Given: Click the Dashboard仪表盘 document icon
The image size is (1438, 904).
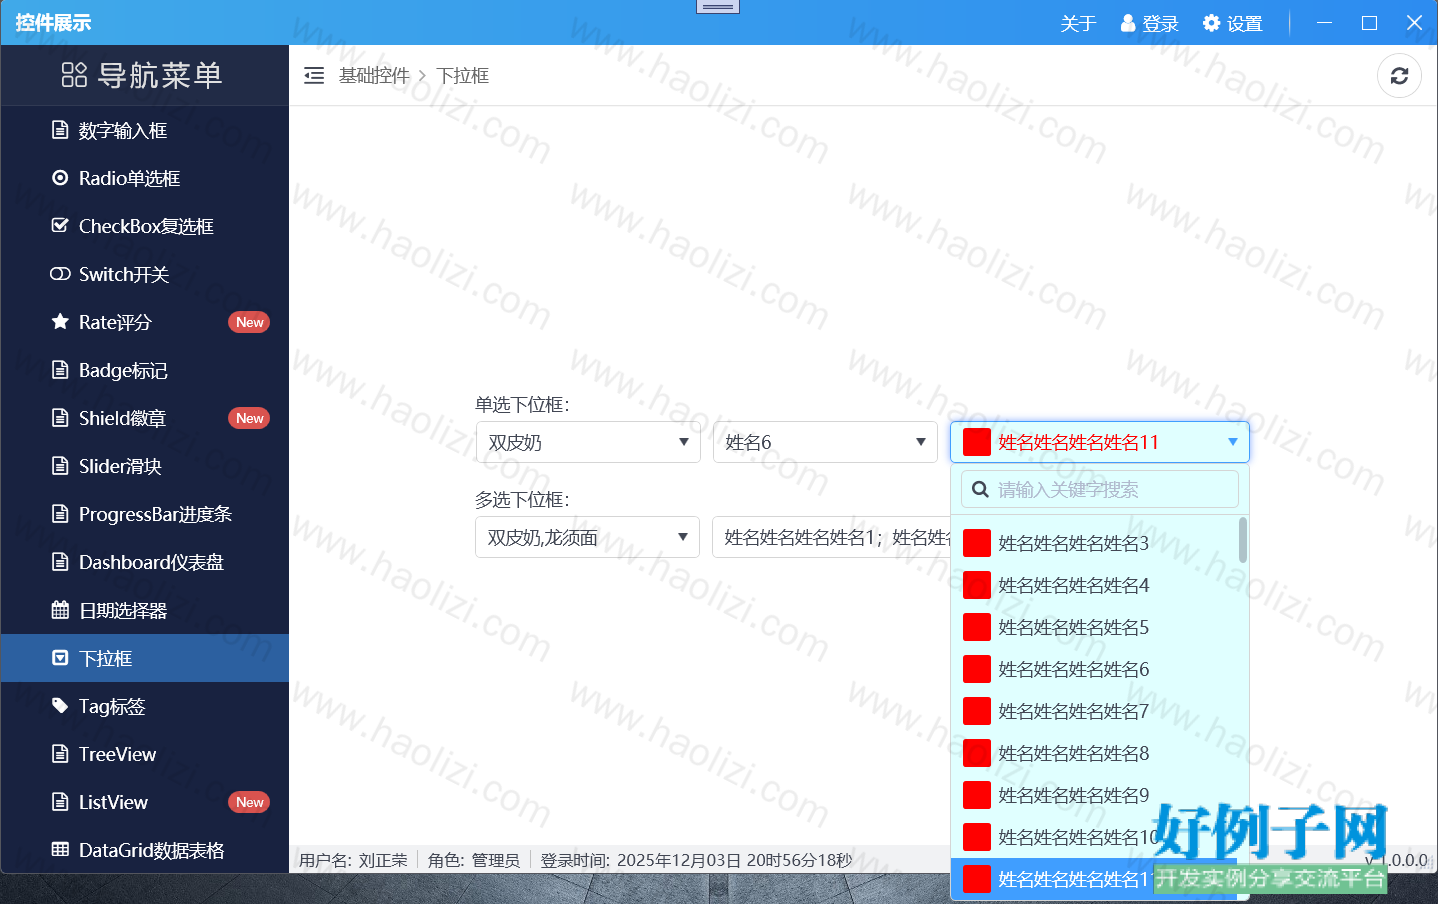Looking at the screenshot, I should [x=60, y=562].
